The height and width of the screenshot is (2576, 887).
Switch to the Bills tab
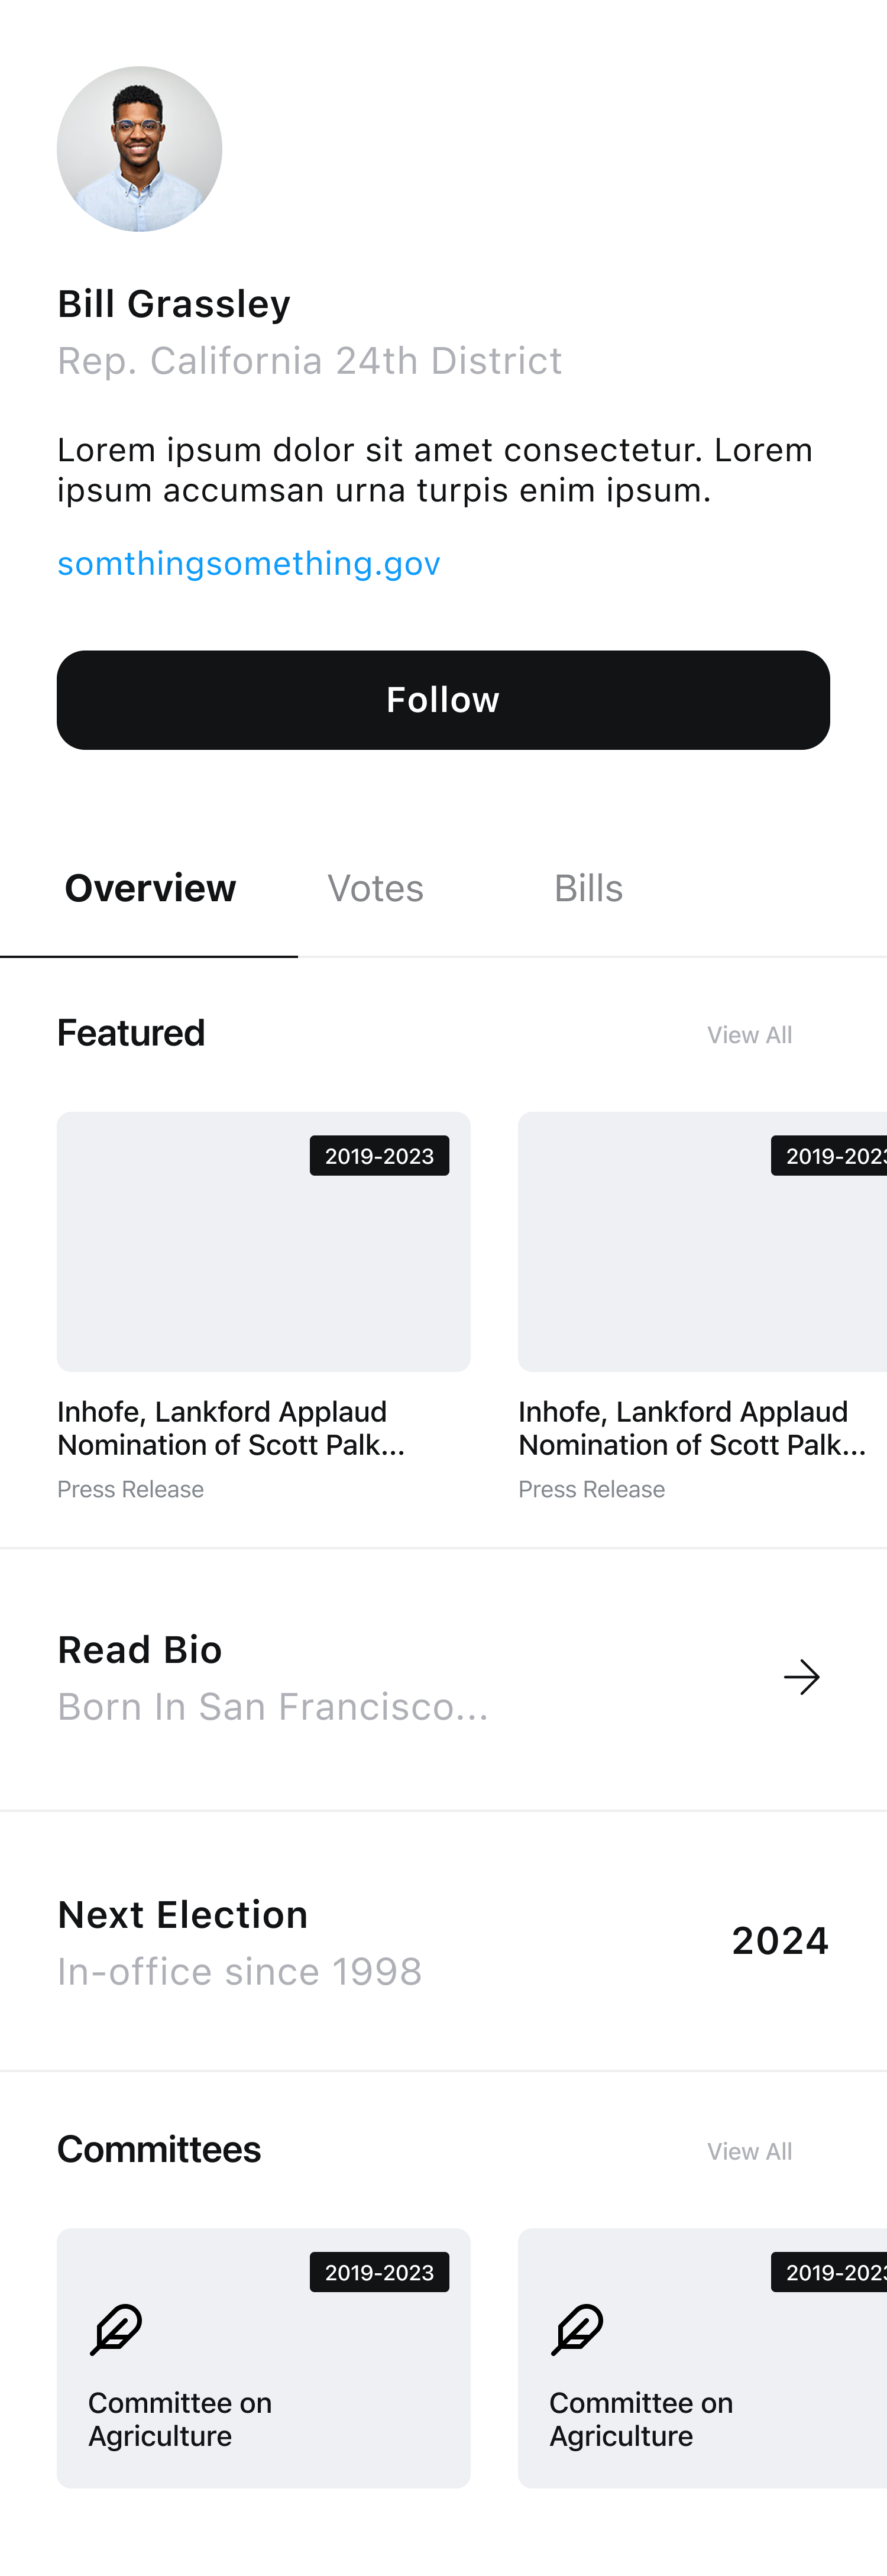(x=588, y=888)
